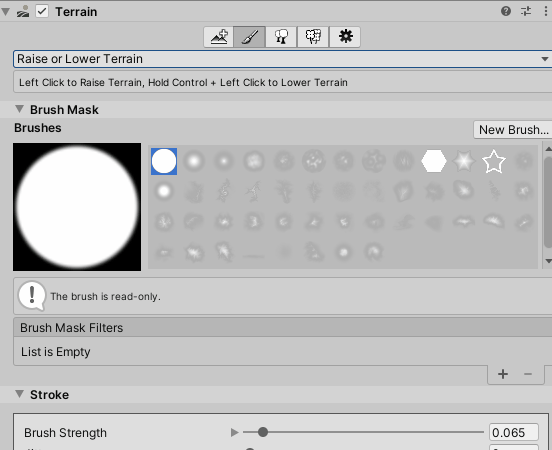
Task: Collapse the Brush Mask section
Action: pyautogui.click(x=20, y=109)
